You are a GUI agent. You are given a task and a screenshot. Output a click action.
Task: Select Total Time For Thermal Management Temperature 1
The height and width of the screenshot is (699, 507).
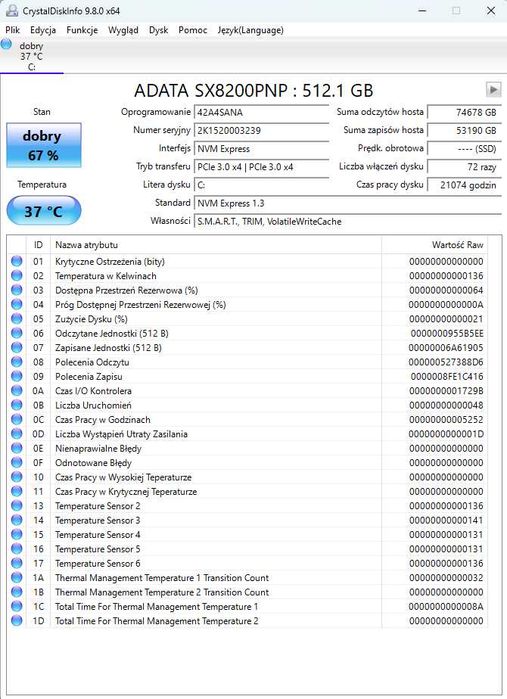(248, 606)
